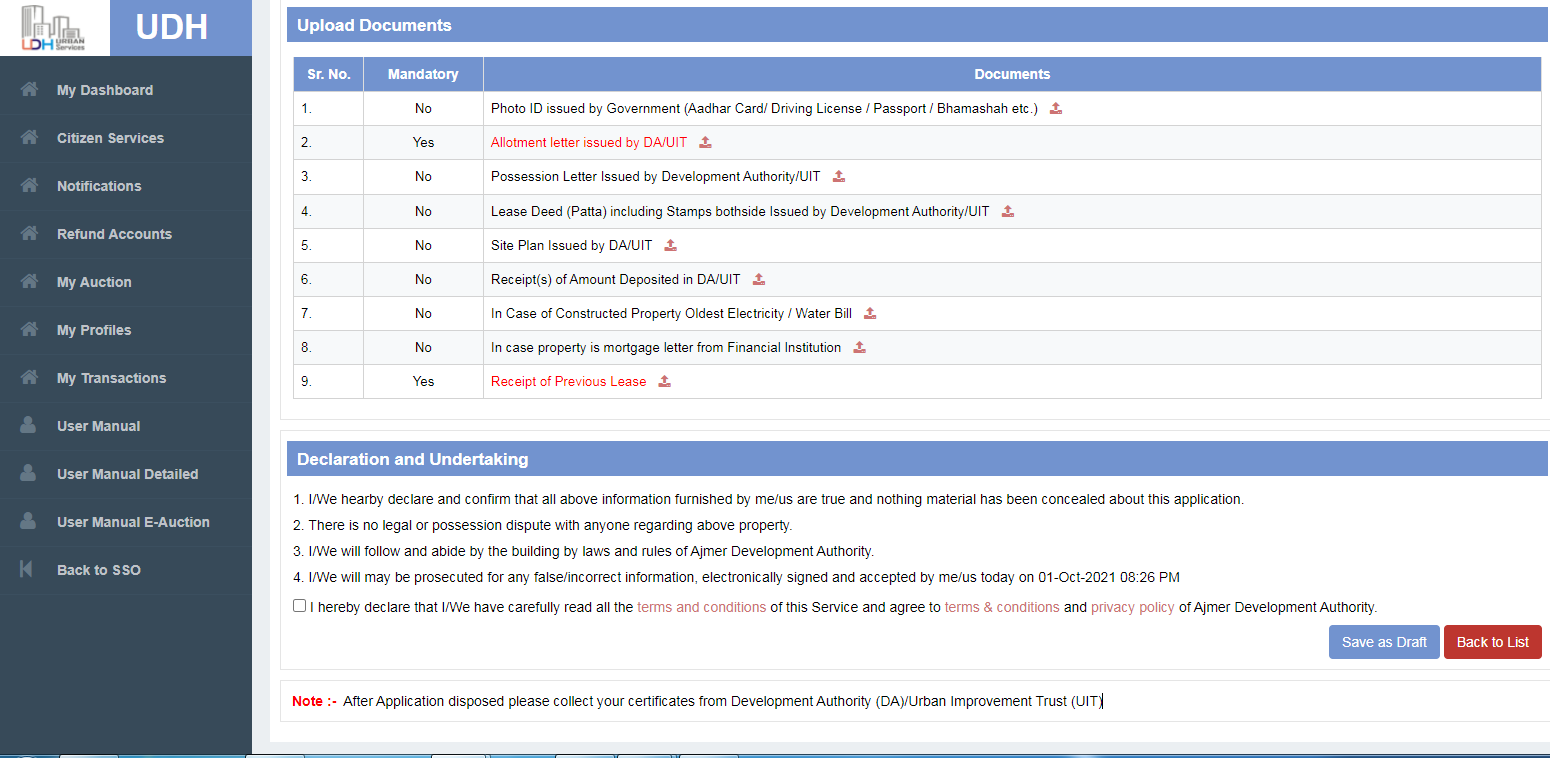The image size is (1550, 758).
Task: Open the User Manual entry
Action: tap(98, 426)
